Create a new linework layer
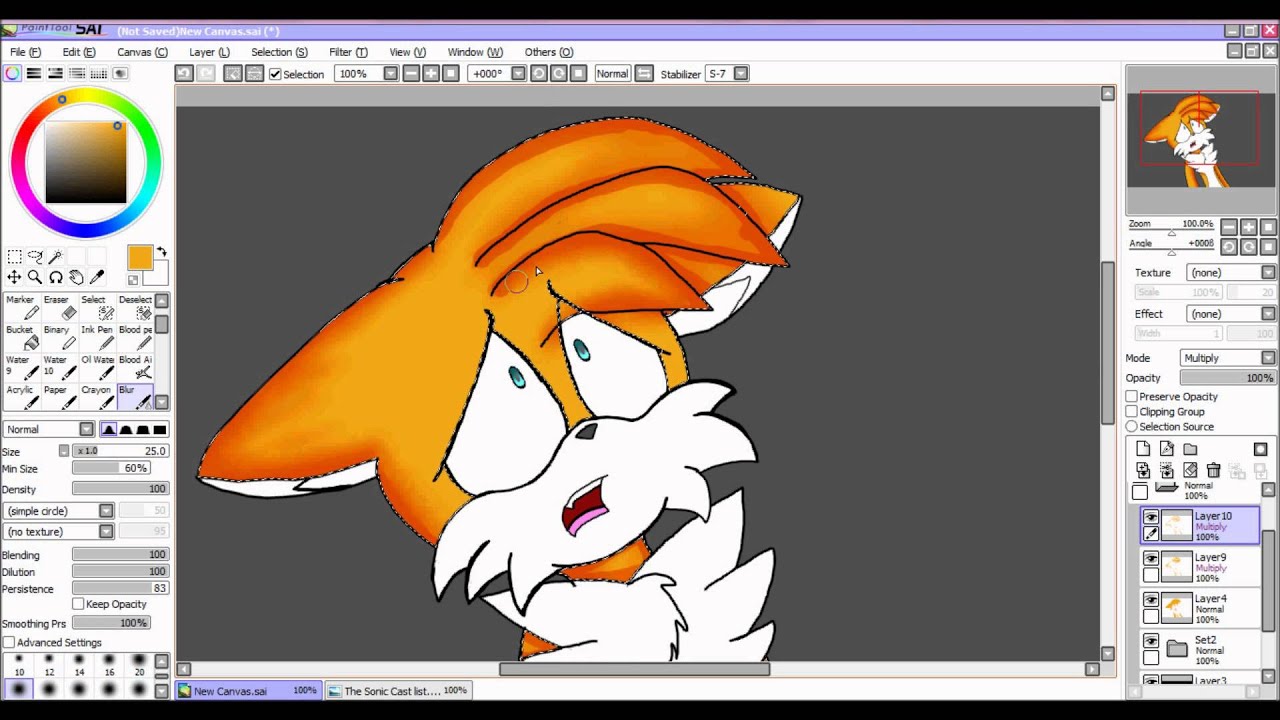 click(1166, 449)
